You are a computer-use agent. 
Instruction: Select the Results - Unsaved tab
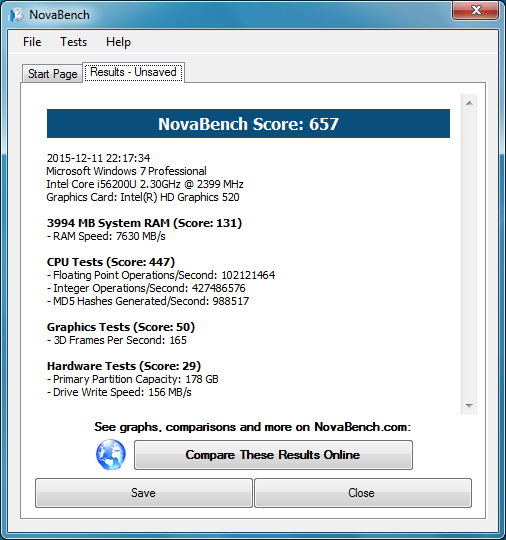[x=133, y=72]
